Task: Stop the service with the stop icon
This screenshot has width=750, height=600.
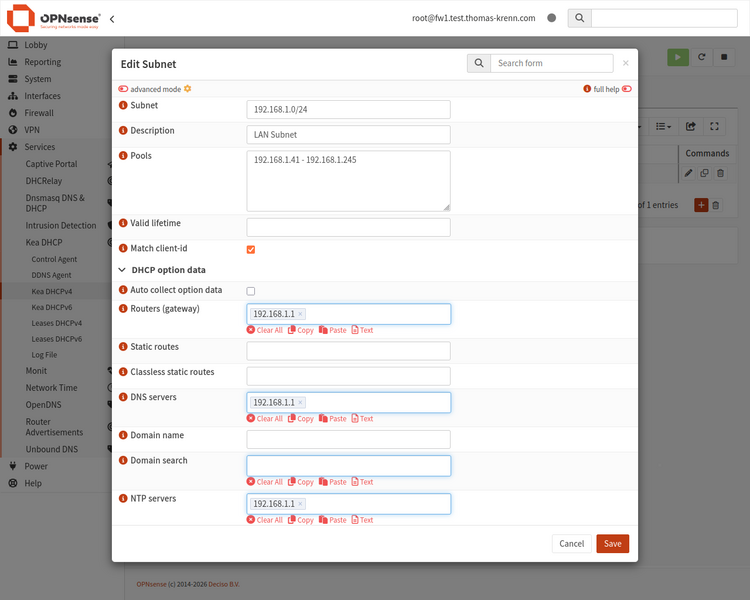Action: coord(724,57)
